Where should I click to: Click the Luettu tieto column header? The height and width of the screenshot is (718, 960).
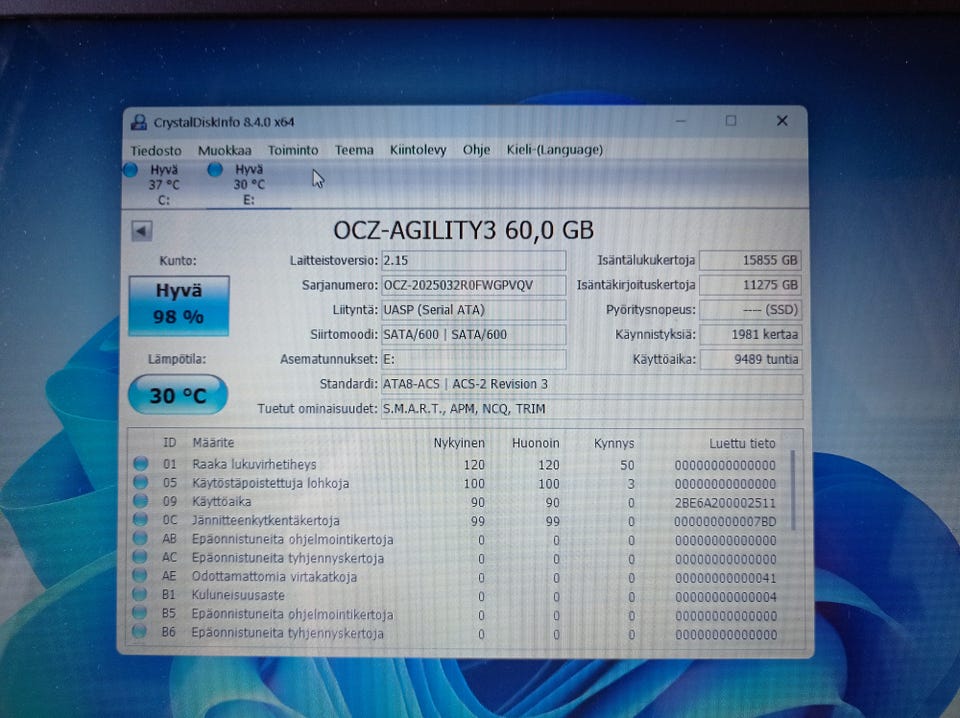coord(742,443)
